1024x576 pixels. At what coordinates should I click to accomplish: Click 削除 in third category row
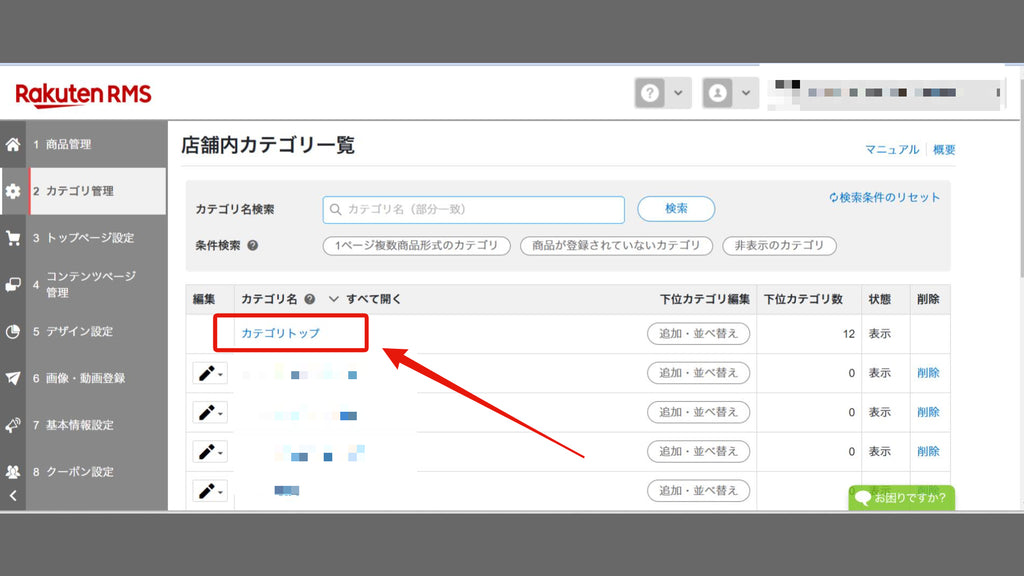(928, 451)
